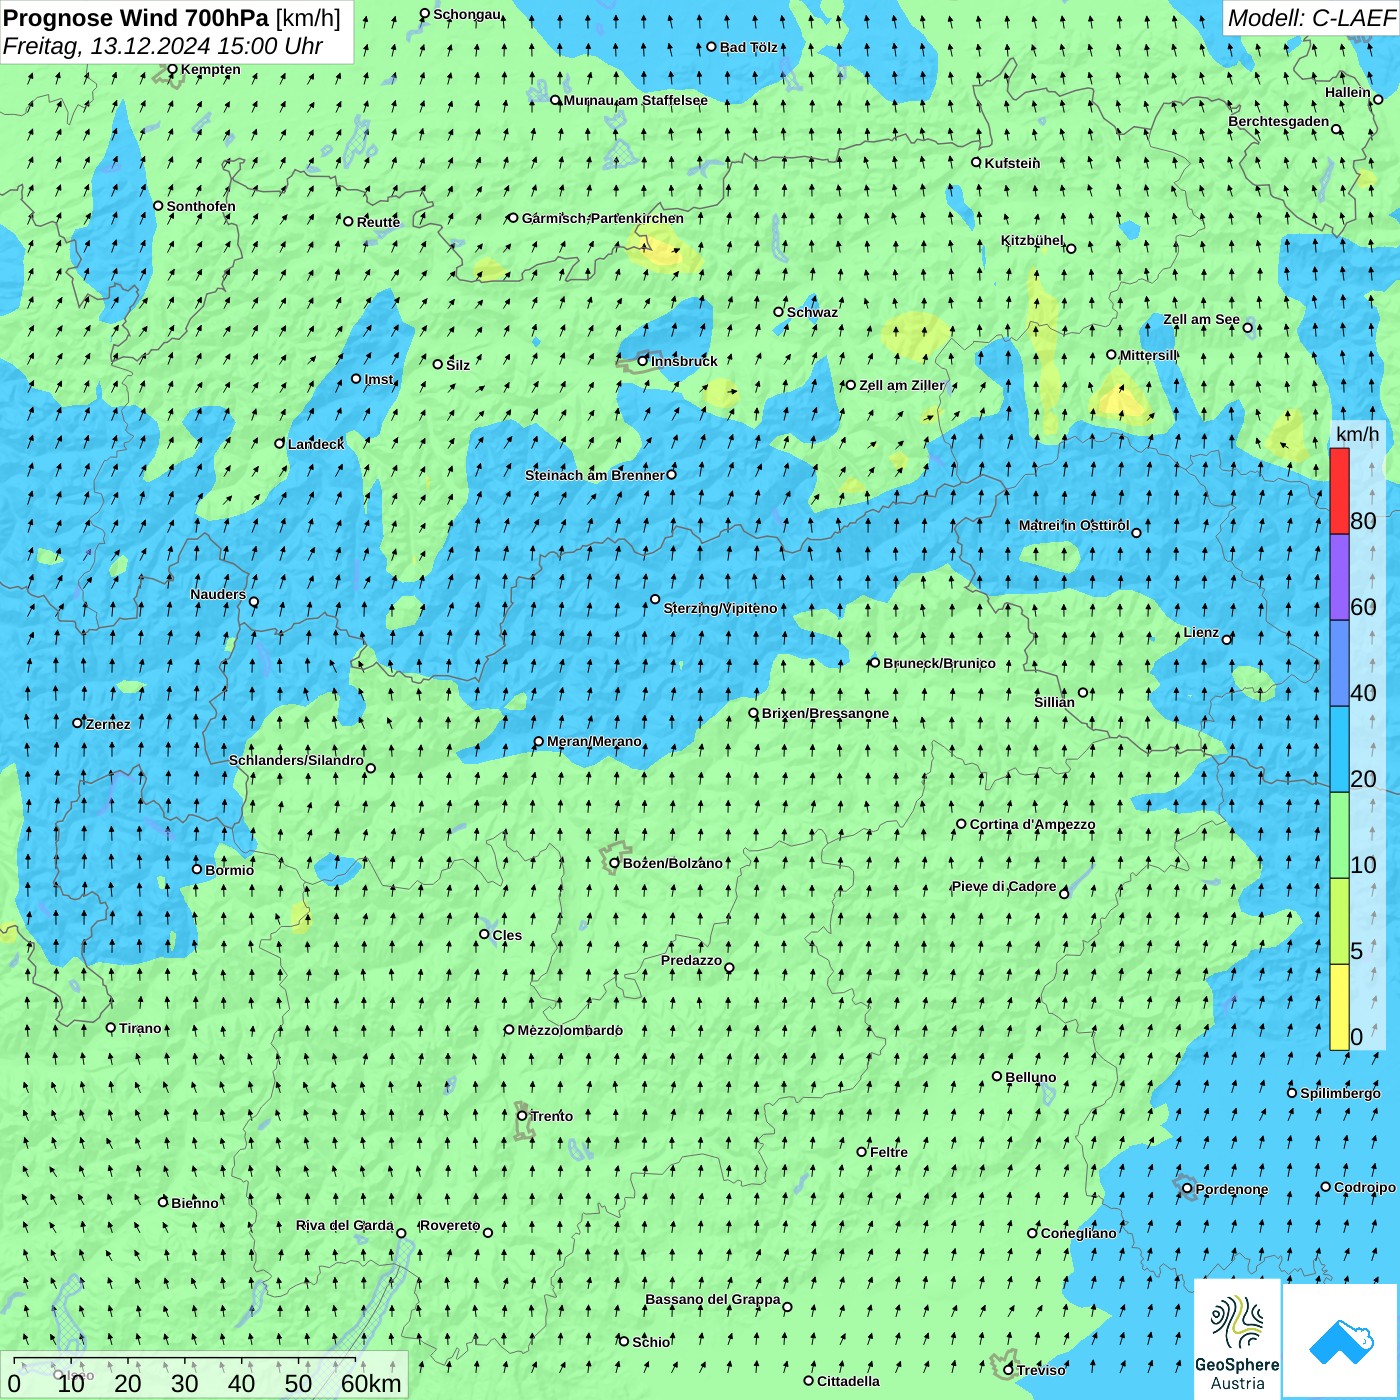
Task: Click the Schio label
Action: pos(651,1342)
